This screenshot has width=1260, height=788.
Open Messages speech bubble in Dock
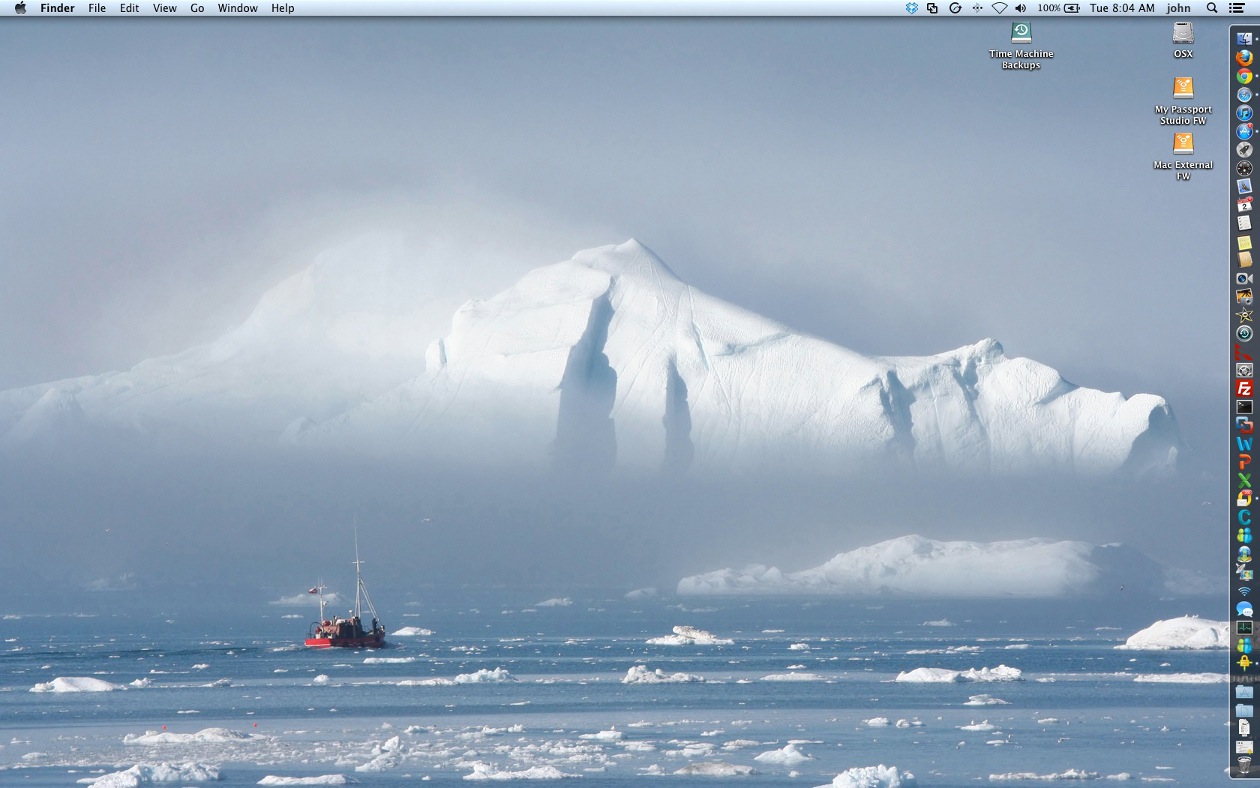(1244, 609)
